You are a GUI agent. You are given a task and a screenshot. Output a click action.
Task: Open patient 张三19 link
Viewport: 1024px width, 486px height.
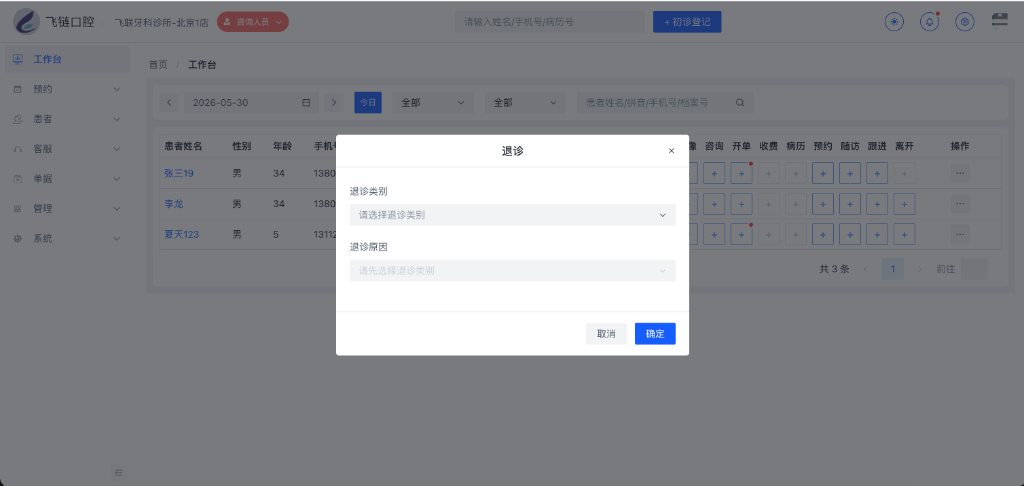[179, 174]
